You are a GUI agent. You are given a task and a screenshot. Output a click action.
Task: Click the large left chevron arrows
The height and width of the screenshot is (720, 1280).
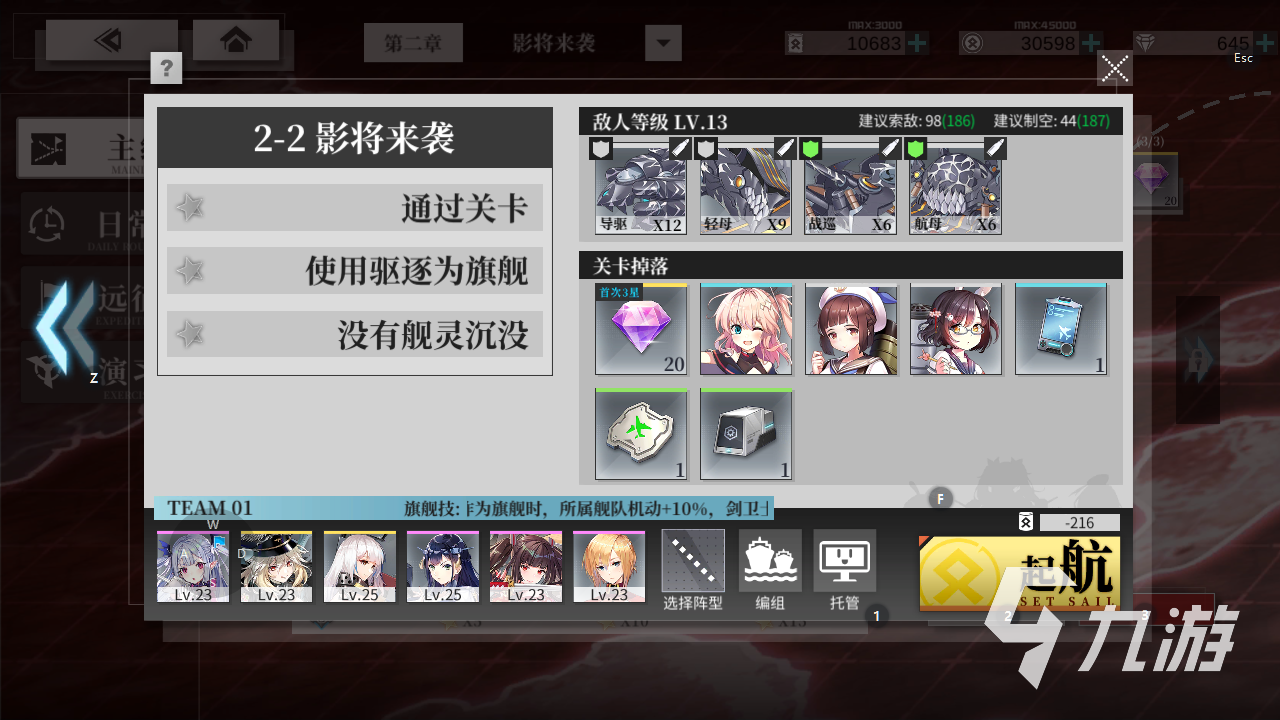[63, 327]
